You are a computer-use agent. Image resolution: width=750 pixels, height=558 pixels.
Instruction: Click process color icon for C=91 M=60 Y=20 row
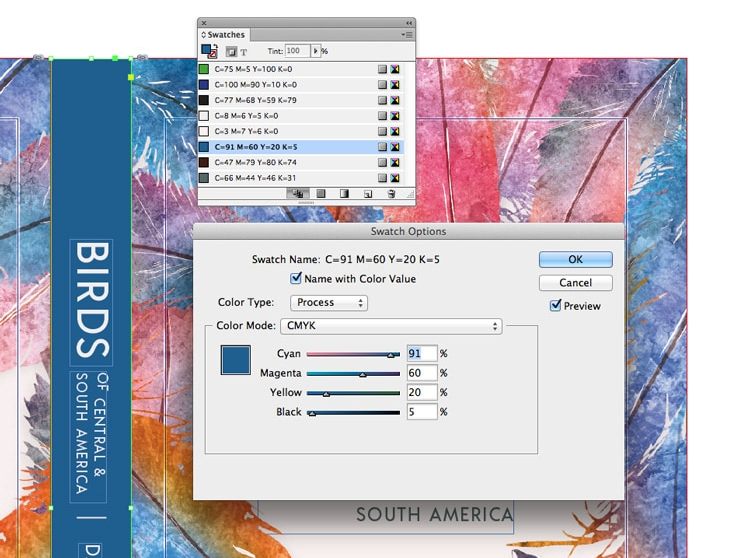coord(382,147)
